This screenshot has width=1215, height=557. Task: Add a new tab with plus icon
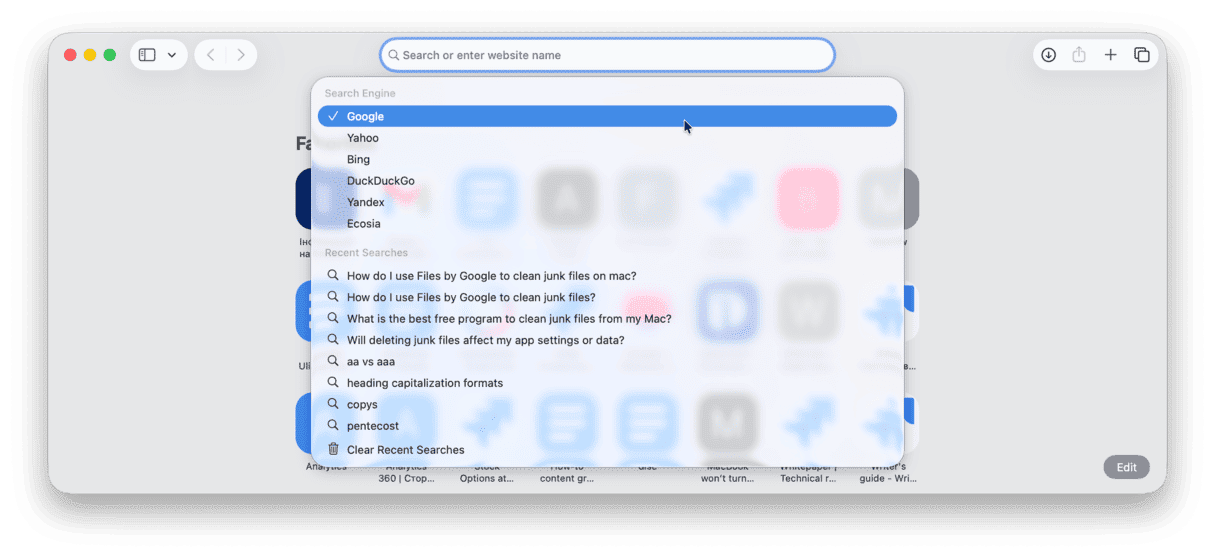[1110, 55]
